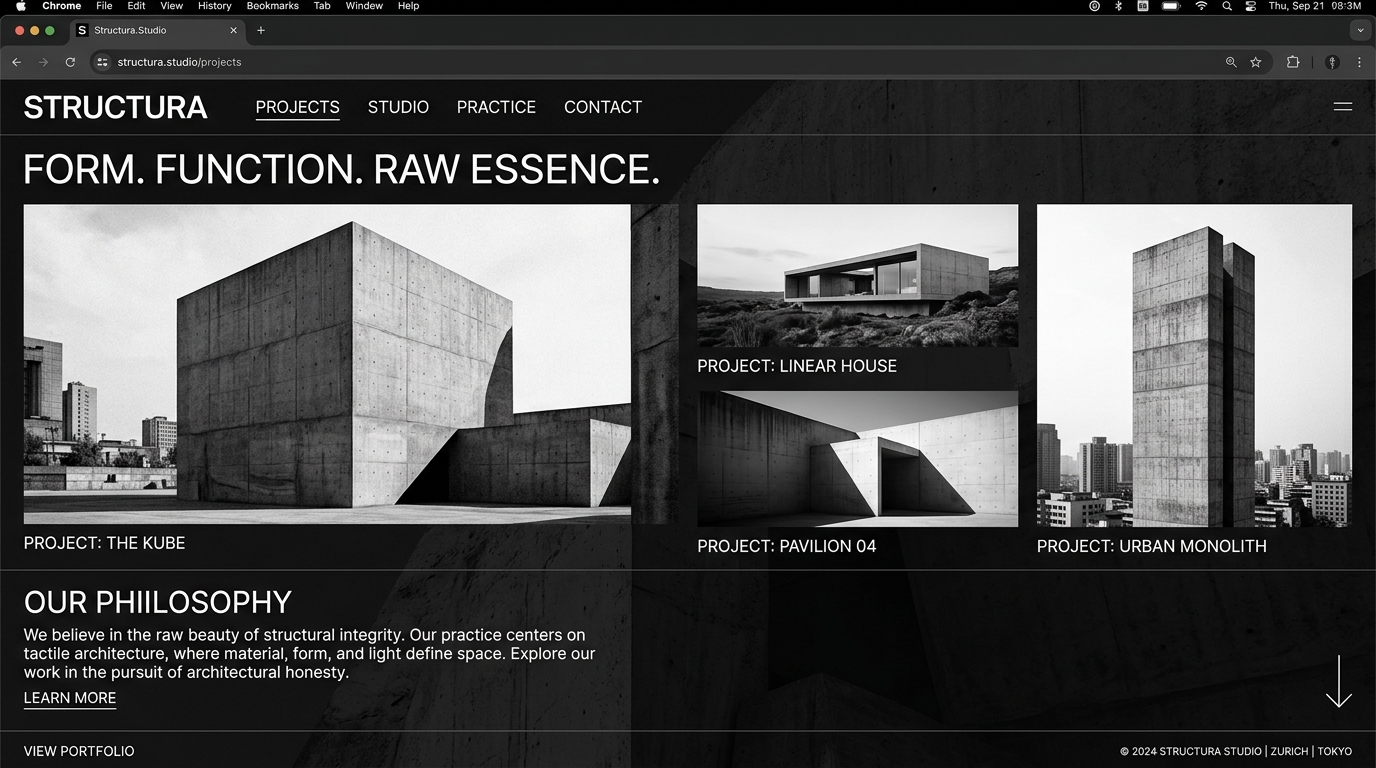Click the date and time in menu bar
The width and height of the screenshot is (1376, 768).
pyautogui.click(x=1315, y=6)
